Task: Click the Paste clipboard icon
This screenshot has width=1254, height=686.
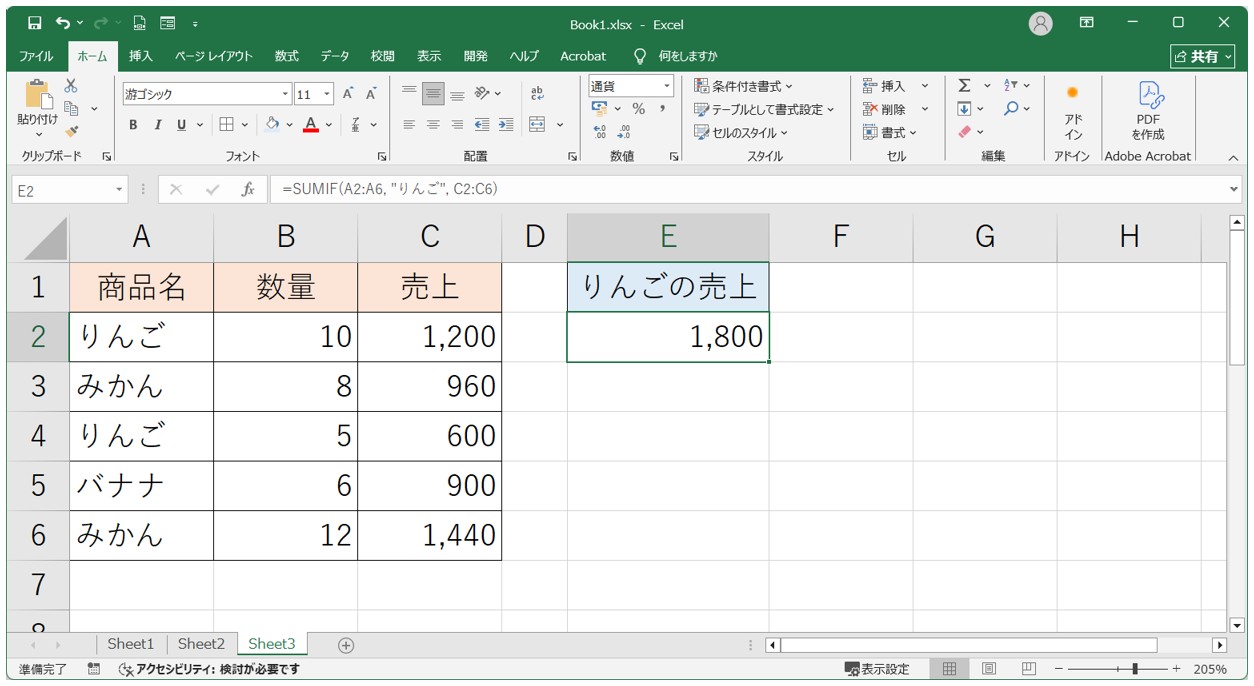Action: tap(38, 95)
